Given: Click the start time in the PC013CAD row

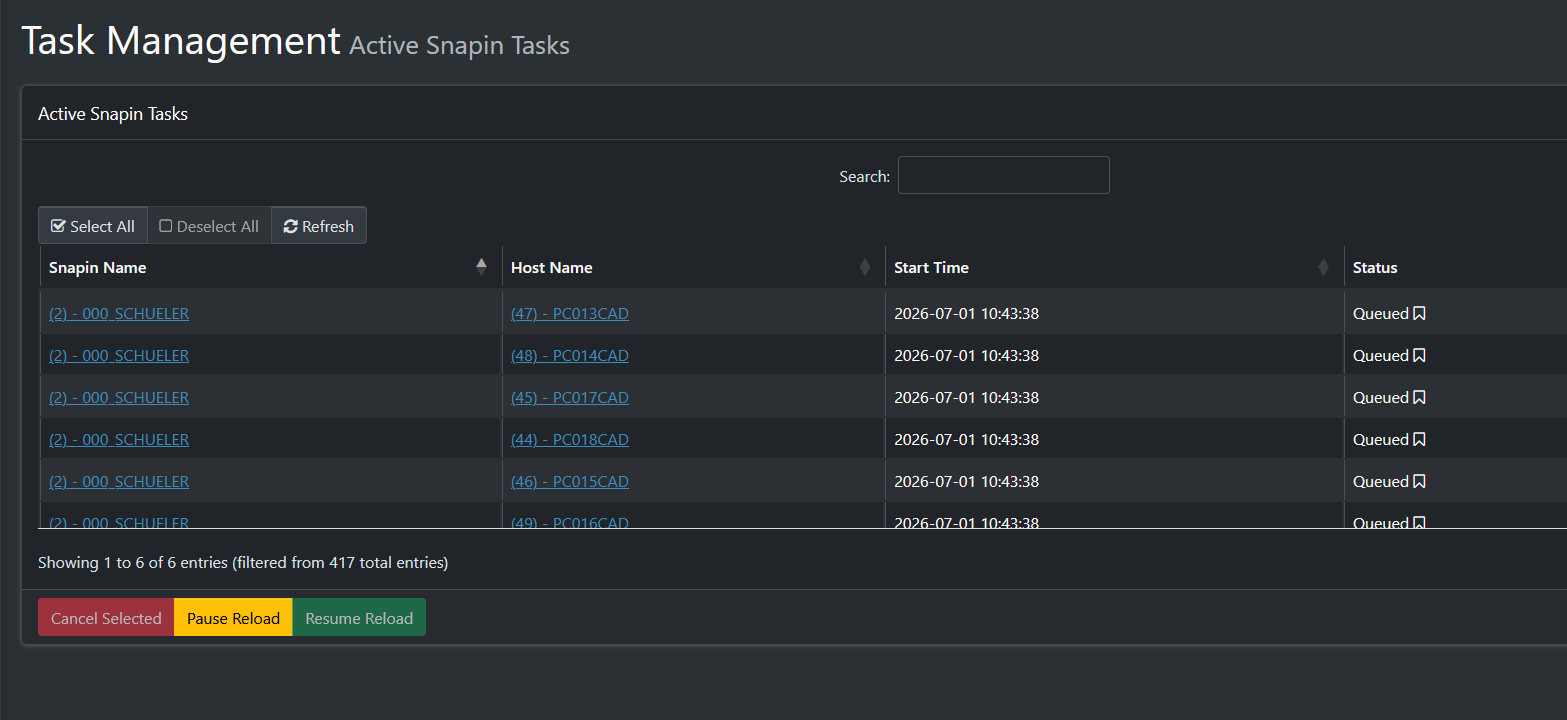Looking at the screenshot, I should 966,314.
